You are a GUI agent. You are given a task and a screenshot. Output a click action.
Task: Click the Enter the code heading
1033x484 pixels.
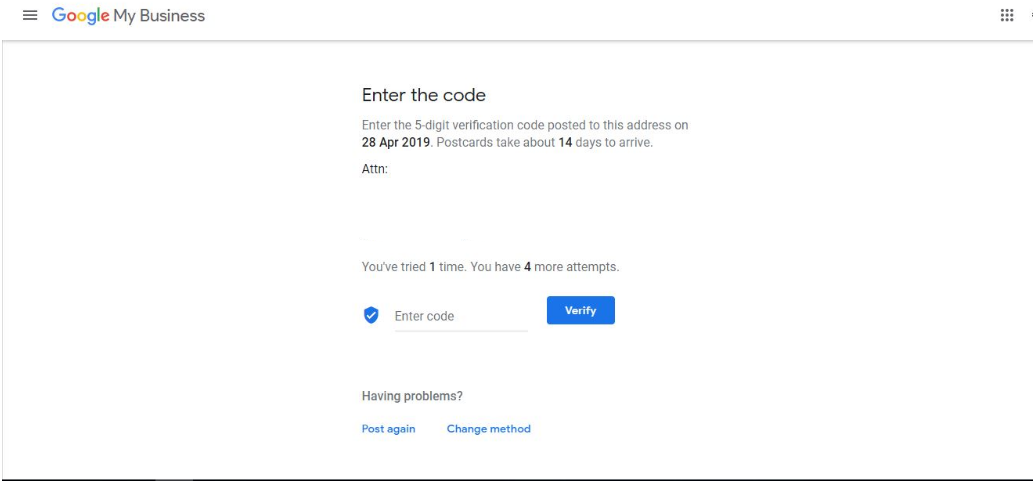[424, 95]
